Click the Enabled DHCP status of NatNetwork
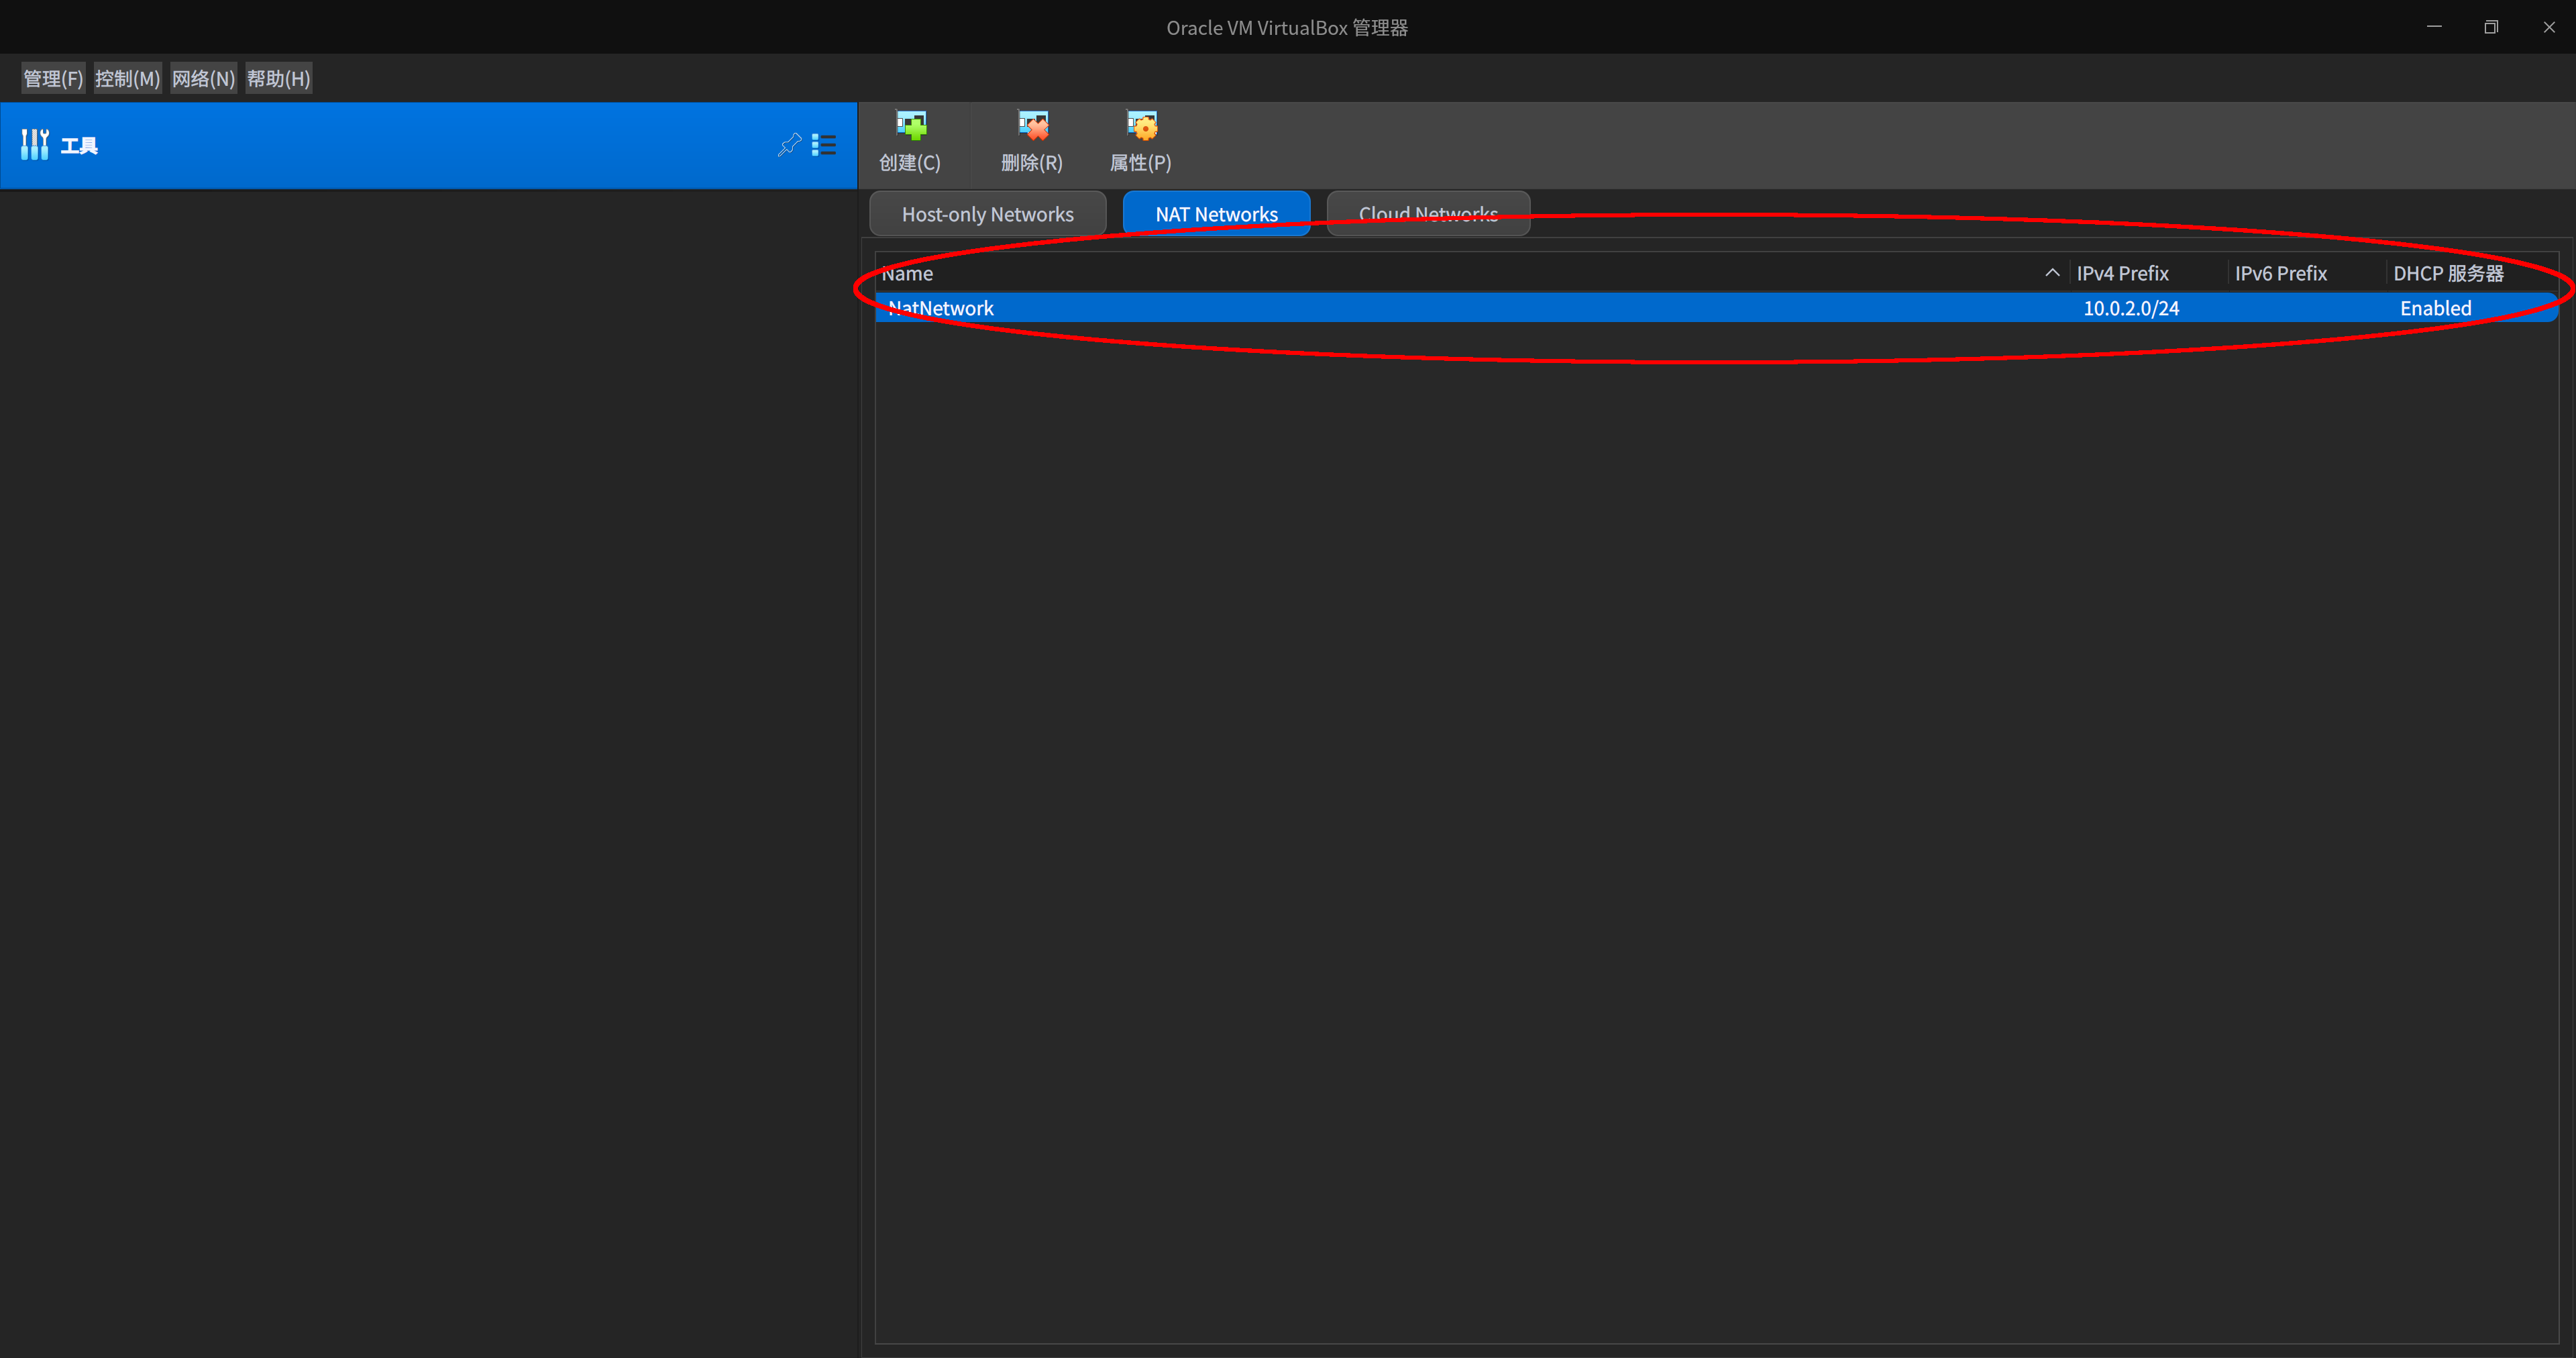The height and width of the screenshot is (1358, 2576). [2435, 308]
